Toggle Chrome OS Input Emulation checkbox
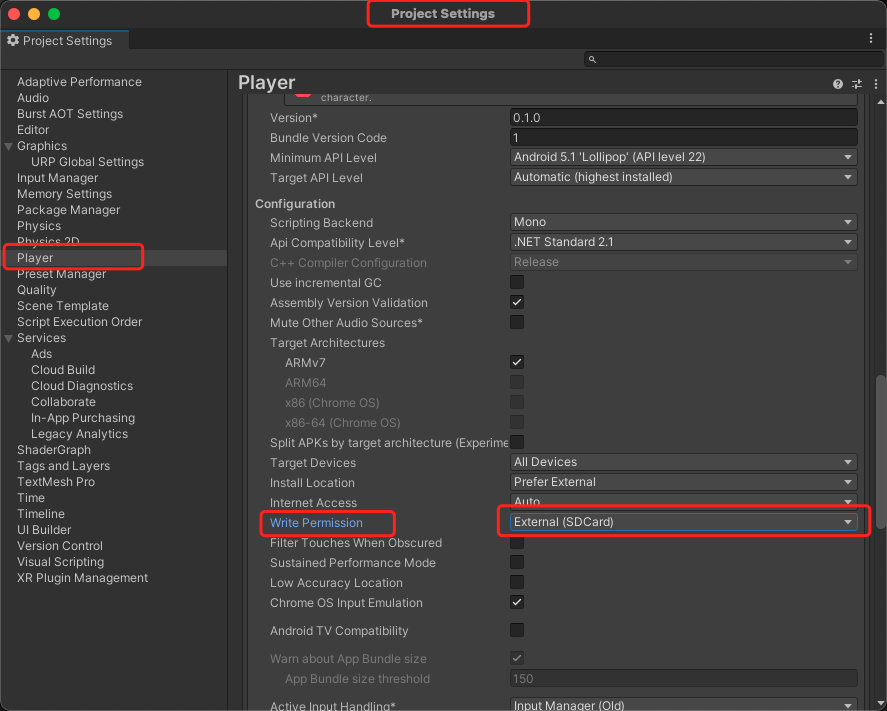 (517, 602)
